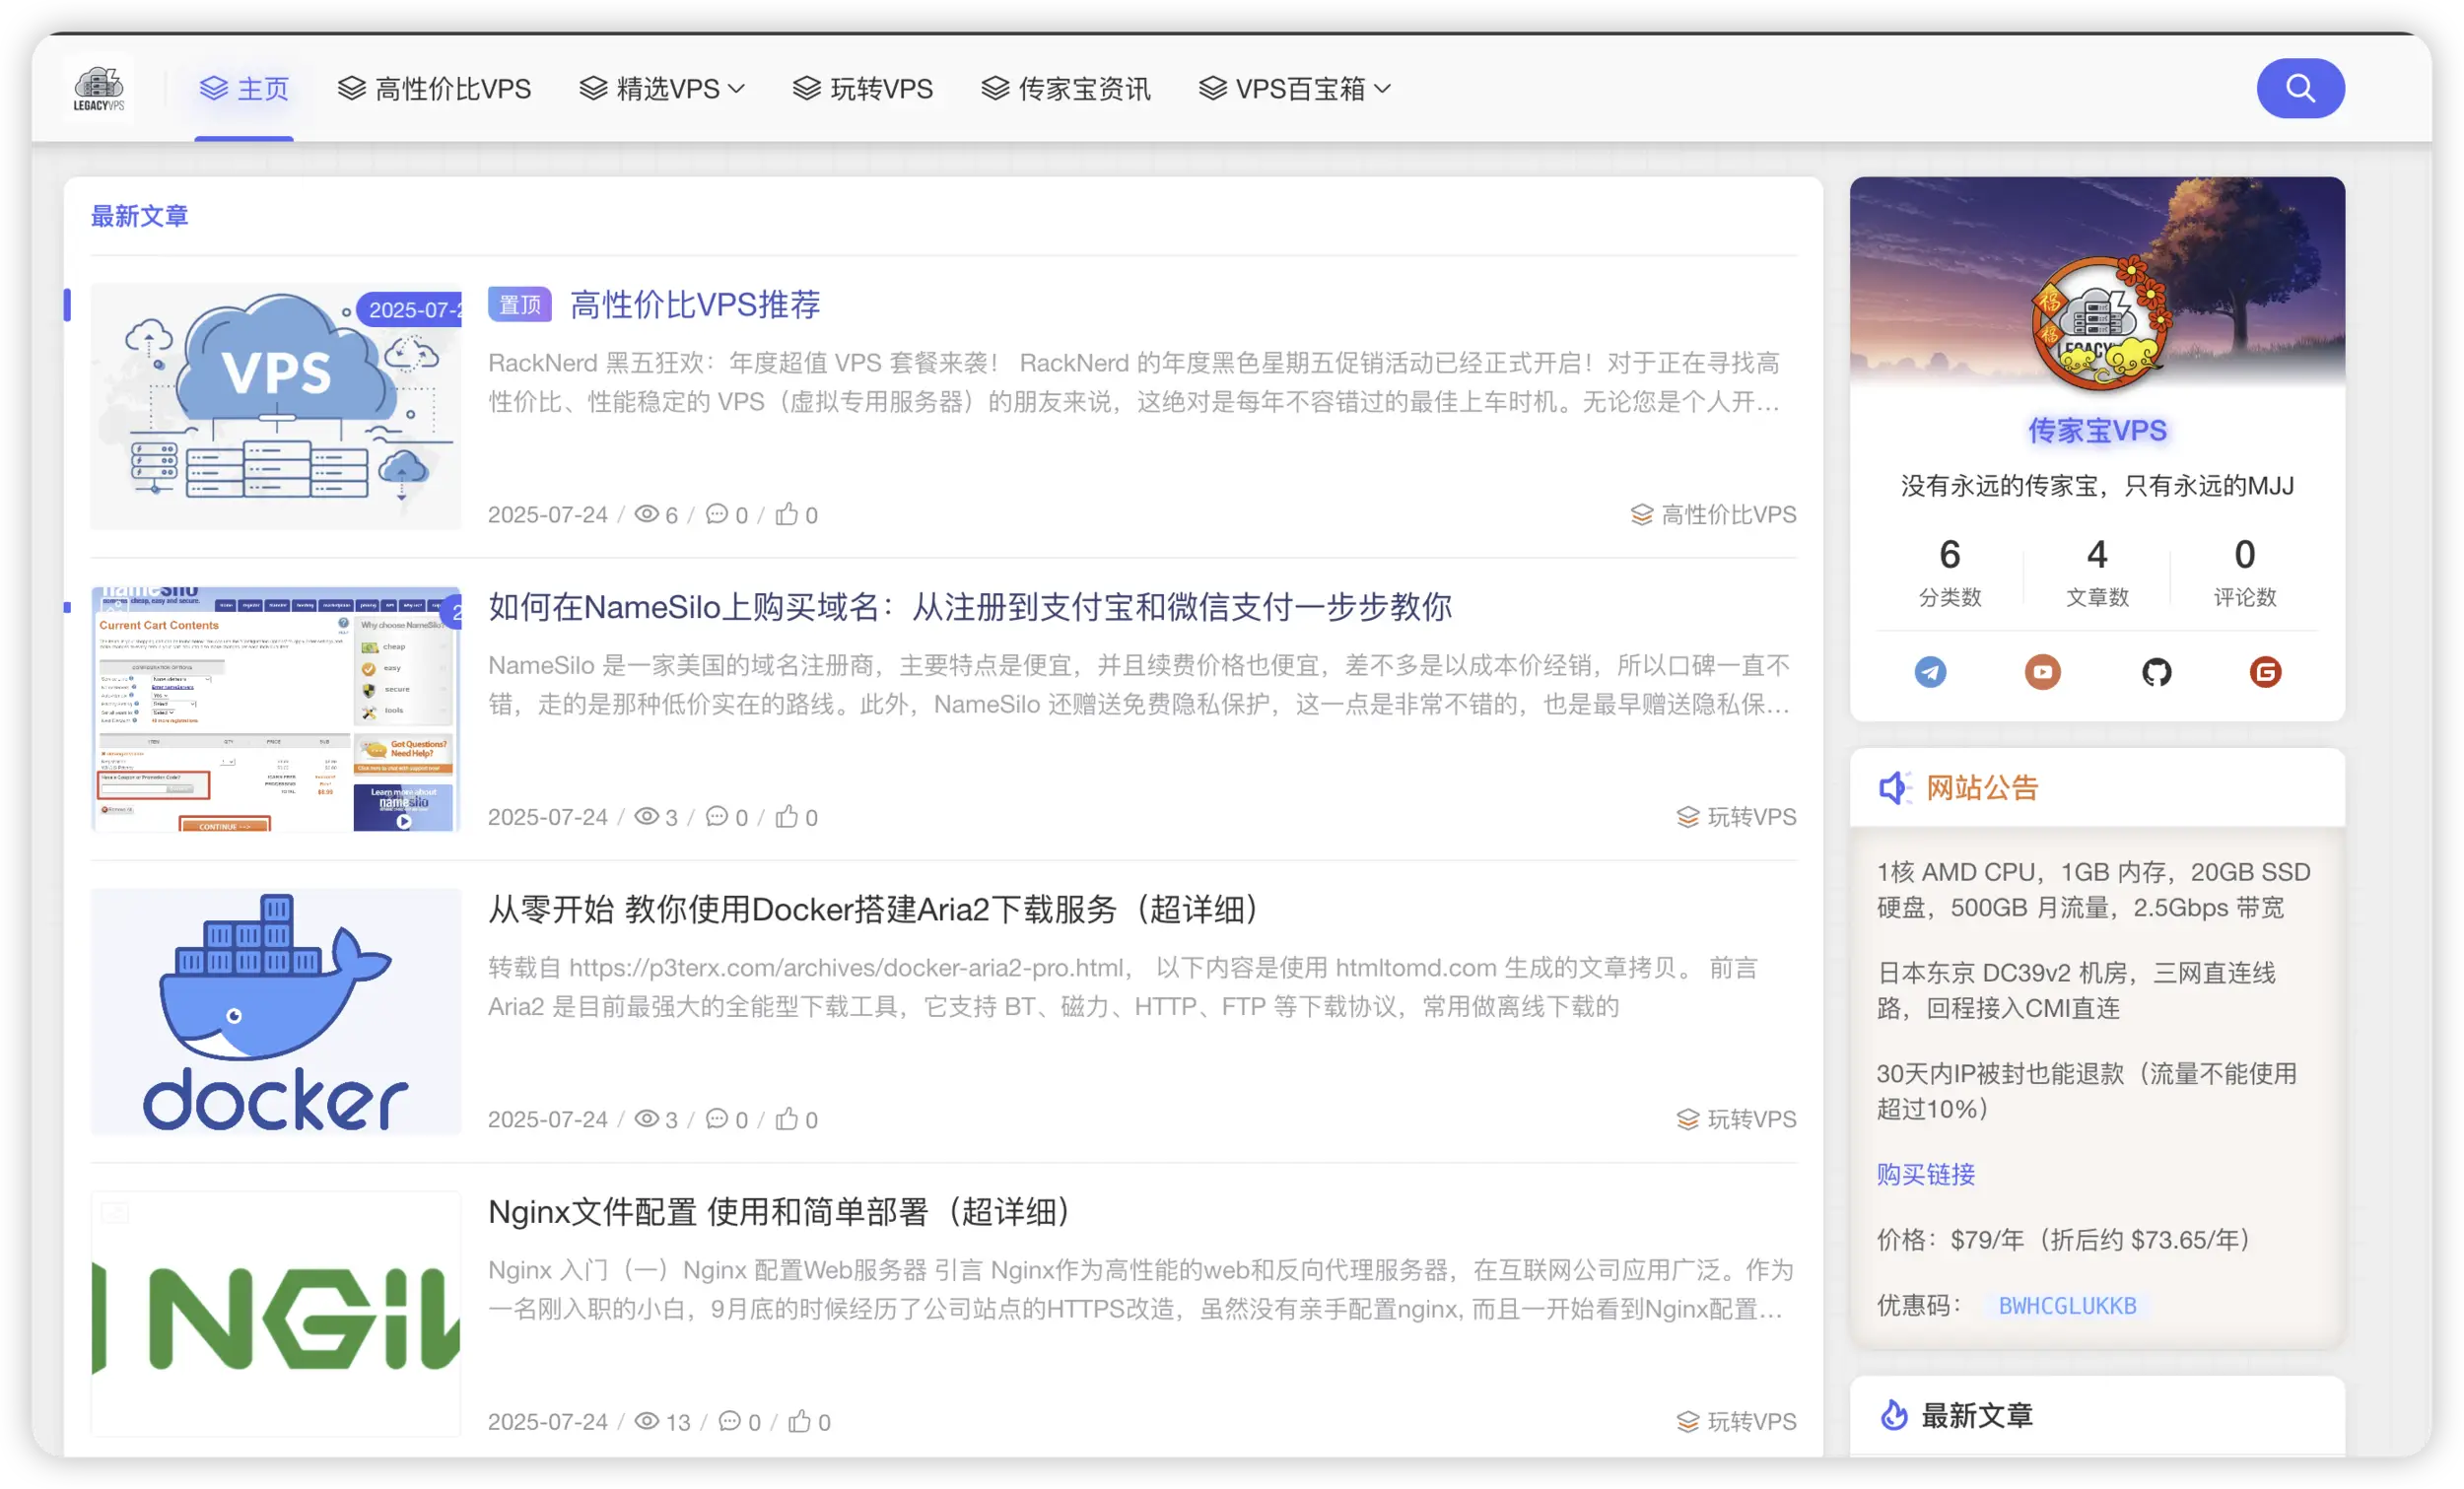Screen dimensions: 2464x1489
Task: Open the NameSilo domain purchase article title
Action: coord(970,606)
